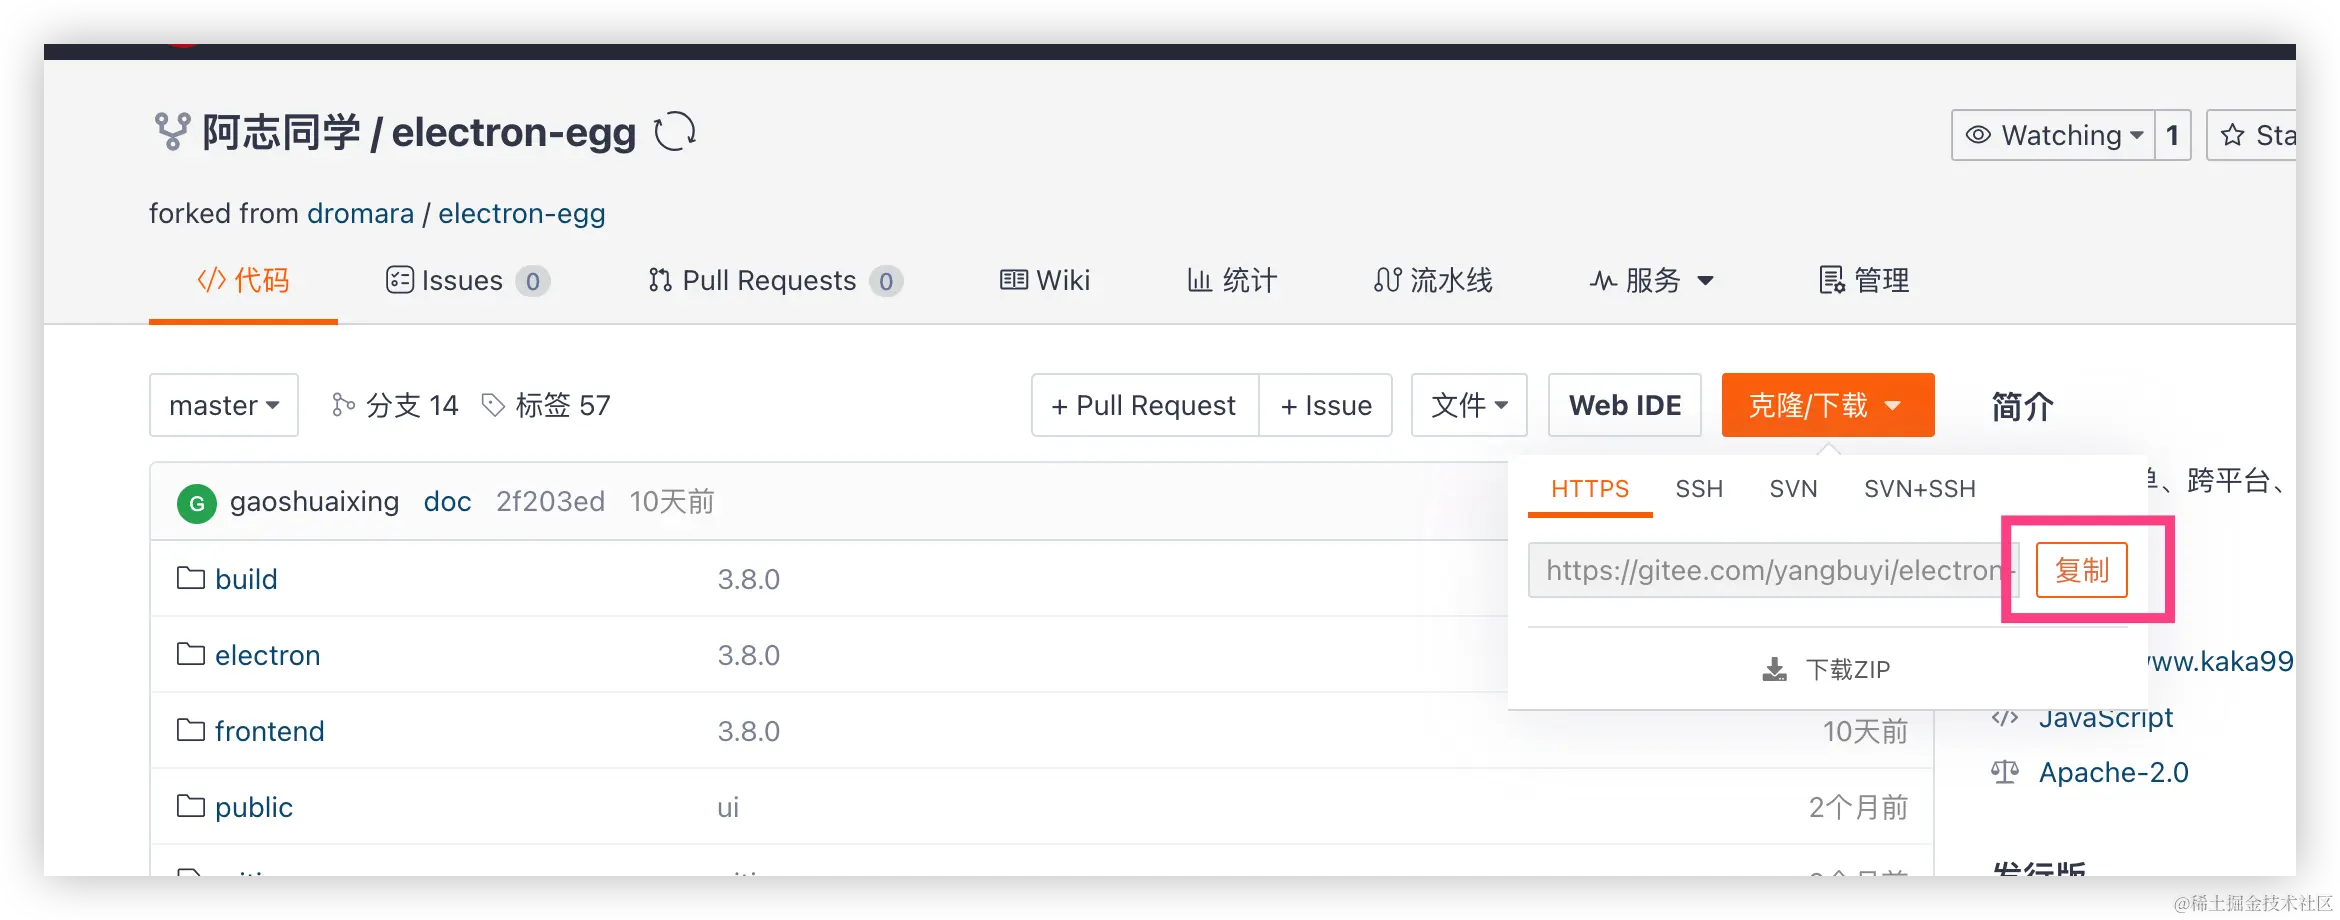This screenshot has height=920, width=2340.
Task: Open the master branch selector
Action: [x=224, y=405]
